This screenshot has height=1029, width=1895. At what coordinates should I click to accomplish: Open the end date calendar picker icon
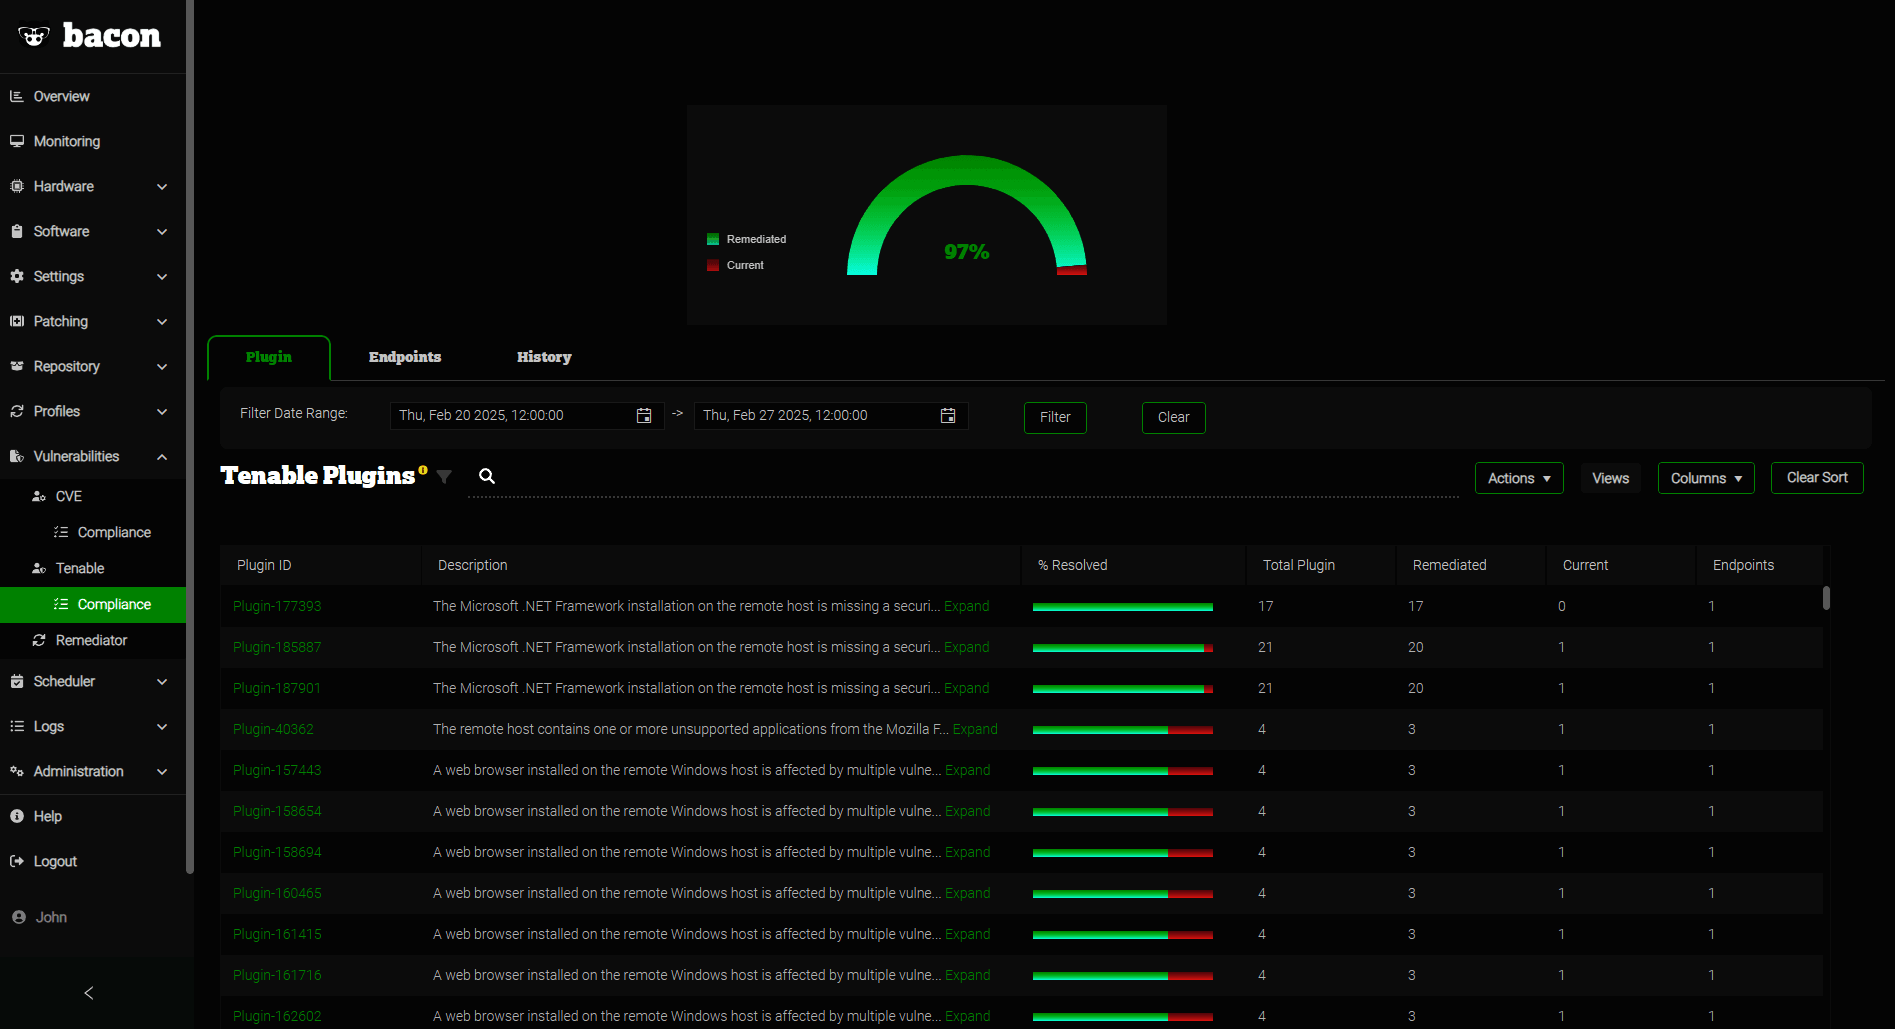[x=948, y=415]
